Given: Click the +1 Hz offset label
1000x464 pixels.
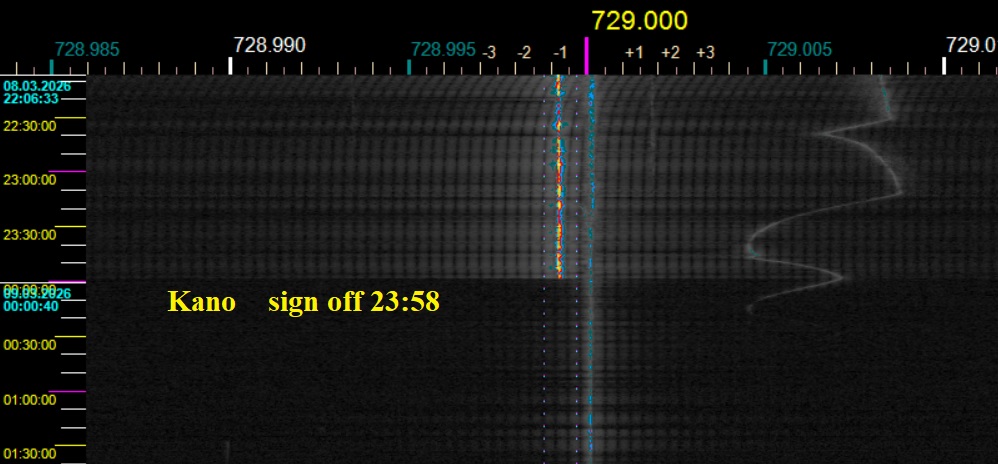Looking at the screenshot, I should click(x=634, y=52).
